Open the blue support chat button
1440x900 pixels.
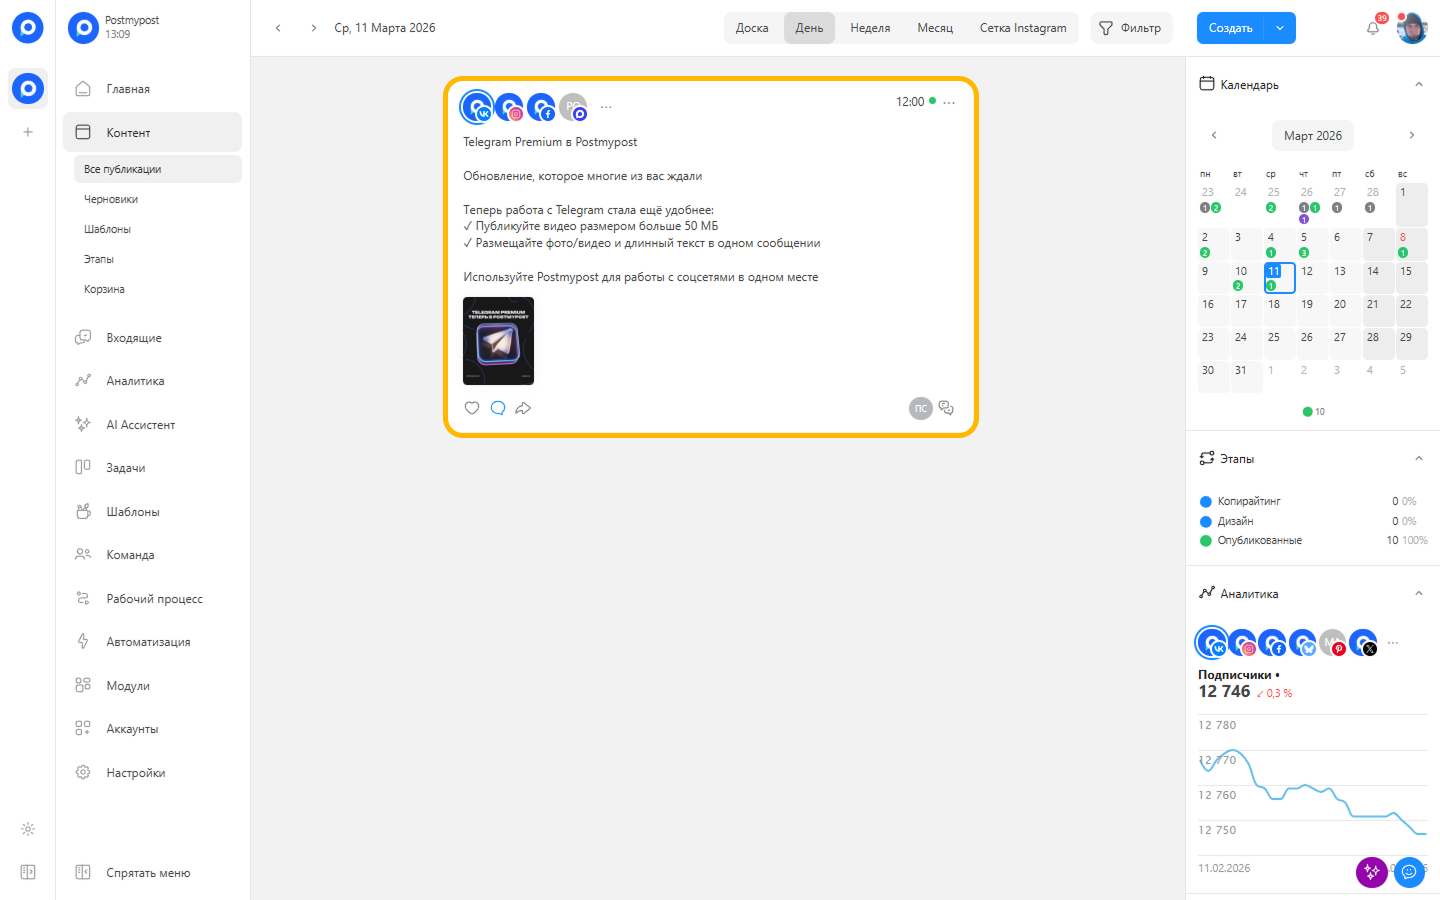pyautogui.click(x=1409, y=872)
